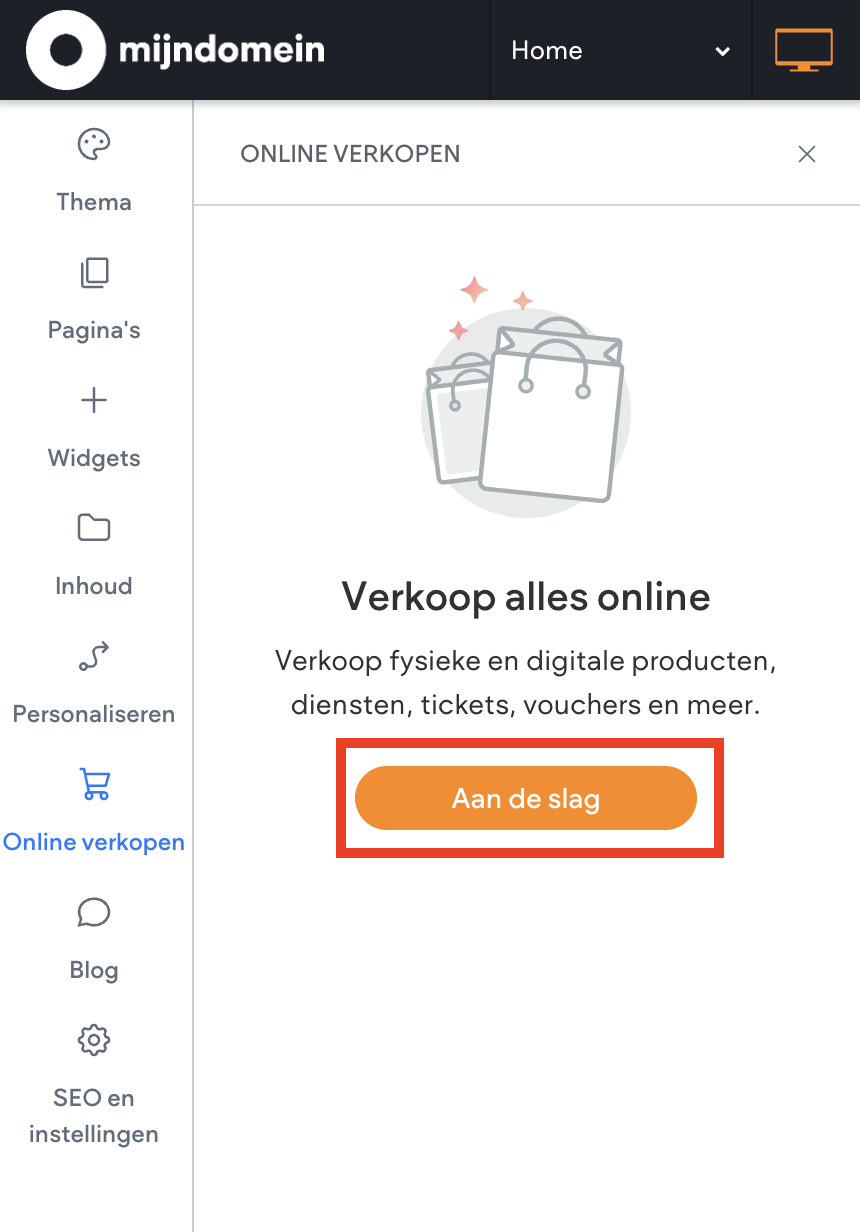Close the Online verkopen panel
Viewport: 860px width, 1232px height.
pos(807,154)
